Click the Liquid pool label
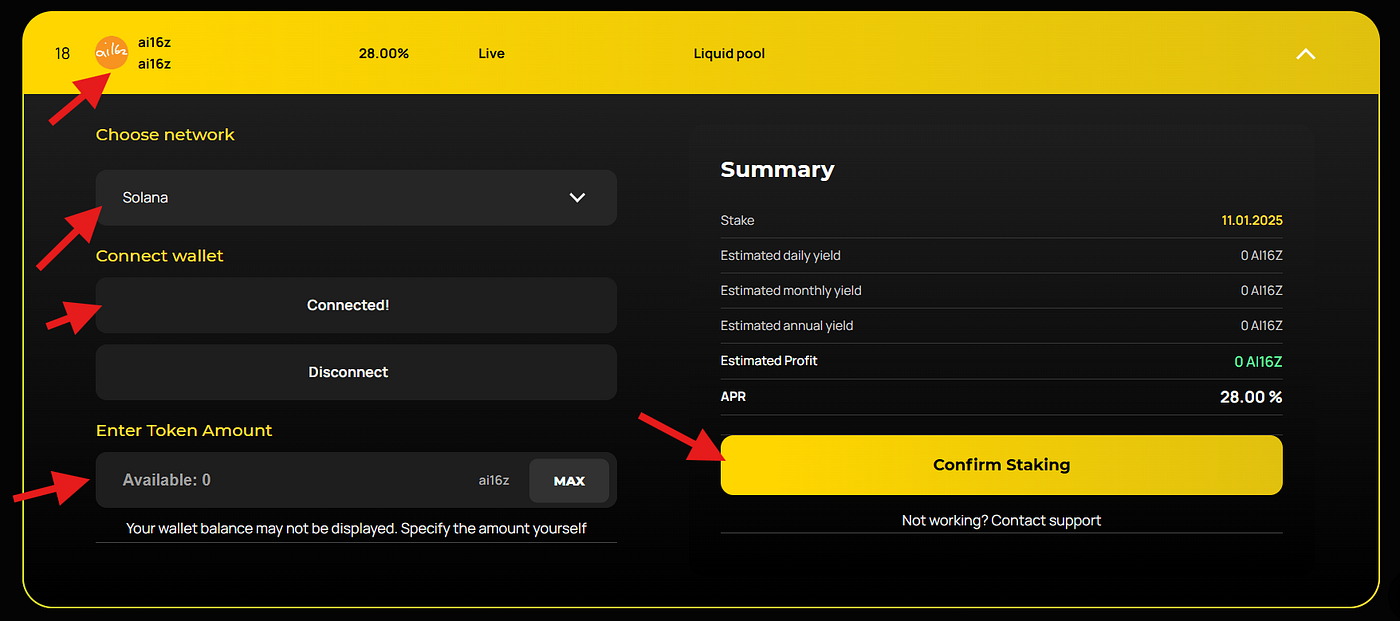1400x621 pixels. [729, 53]
